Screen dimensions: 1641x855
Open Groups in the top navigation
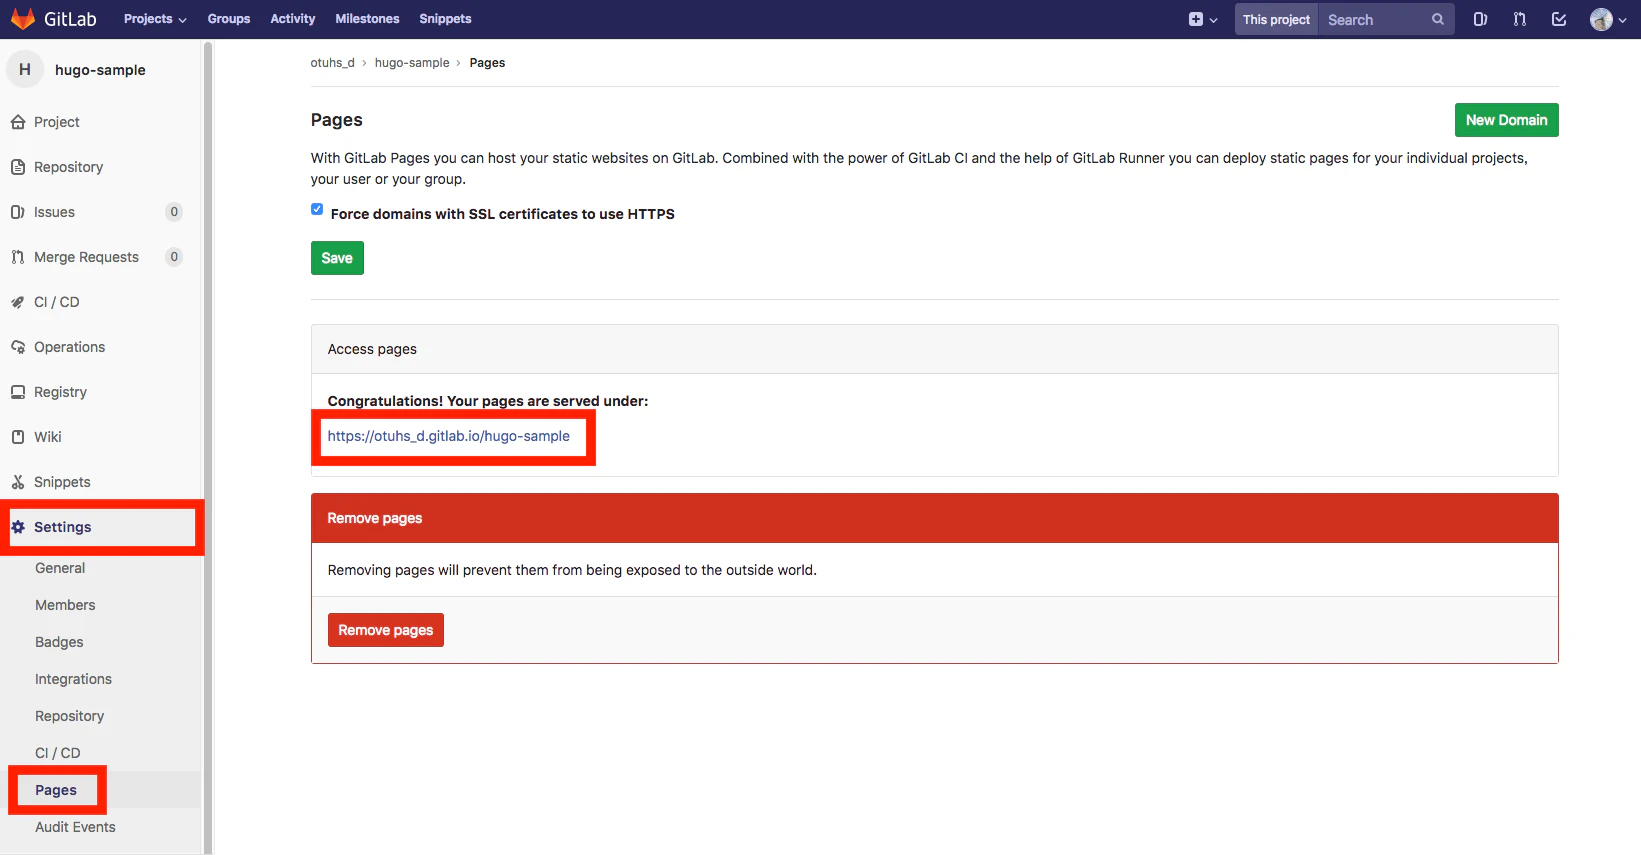(229, 19)
